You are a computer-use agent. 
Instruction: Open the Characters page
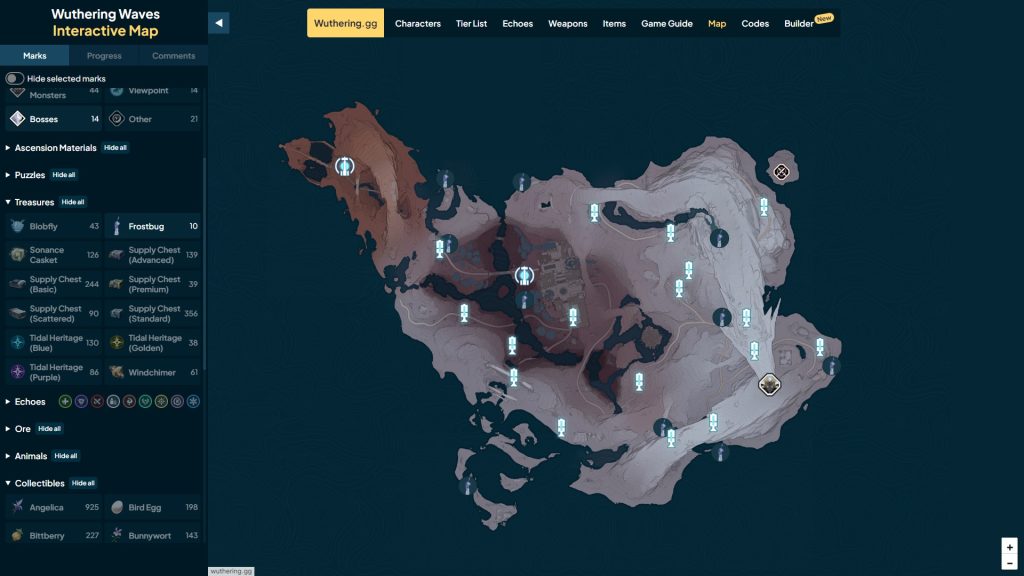[x=418, y=24]
